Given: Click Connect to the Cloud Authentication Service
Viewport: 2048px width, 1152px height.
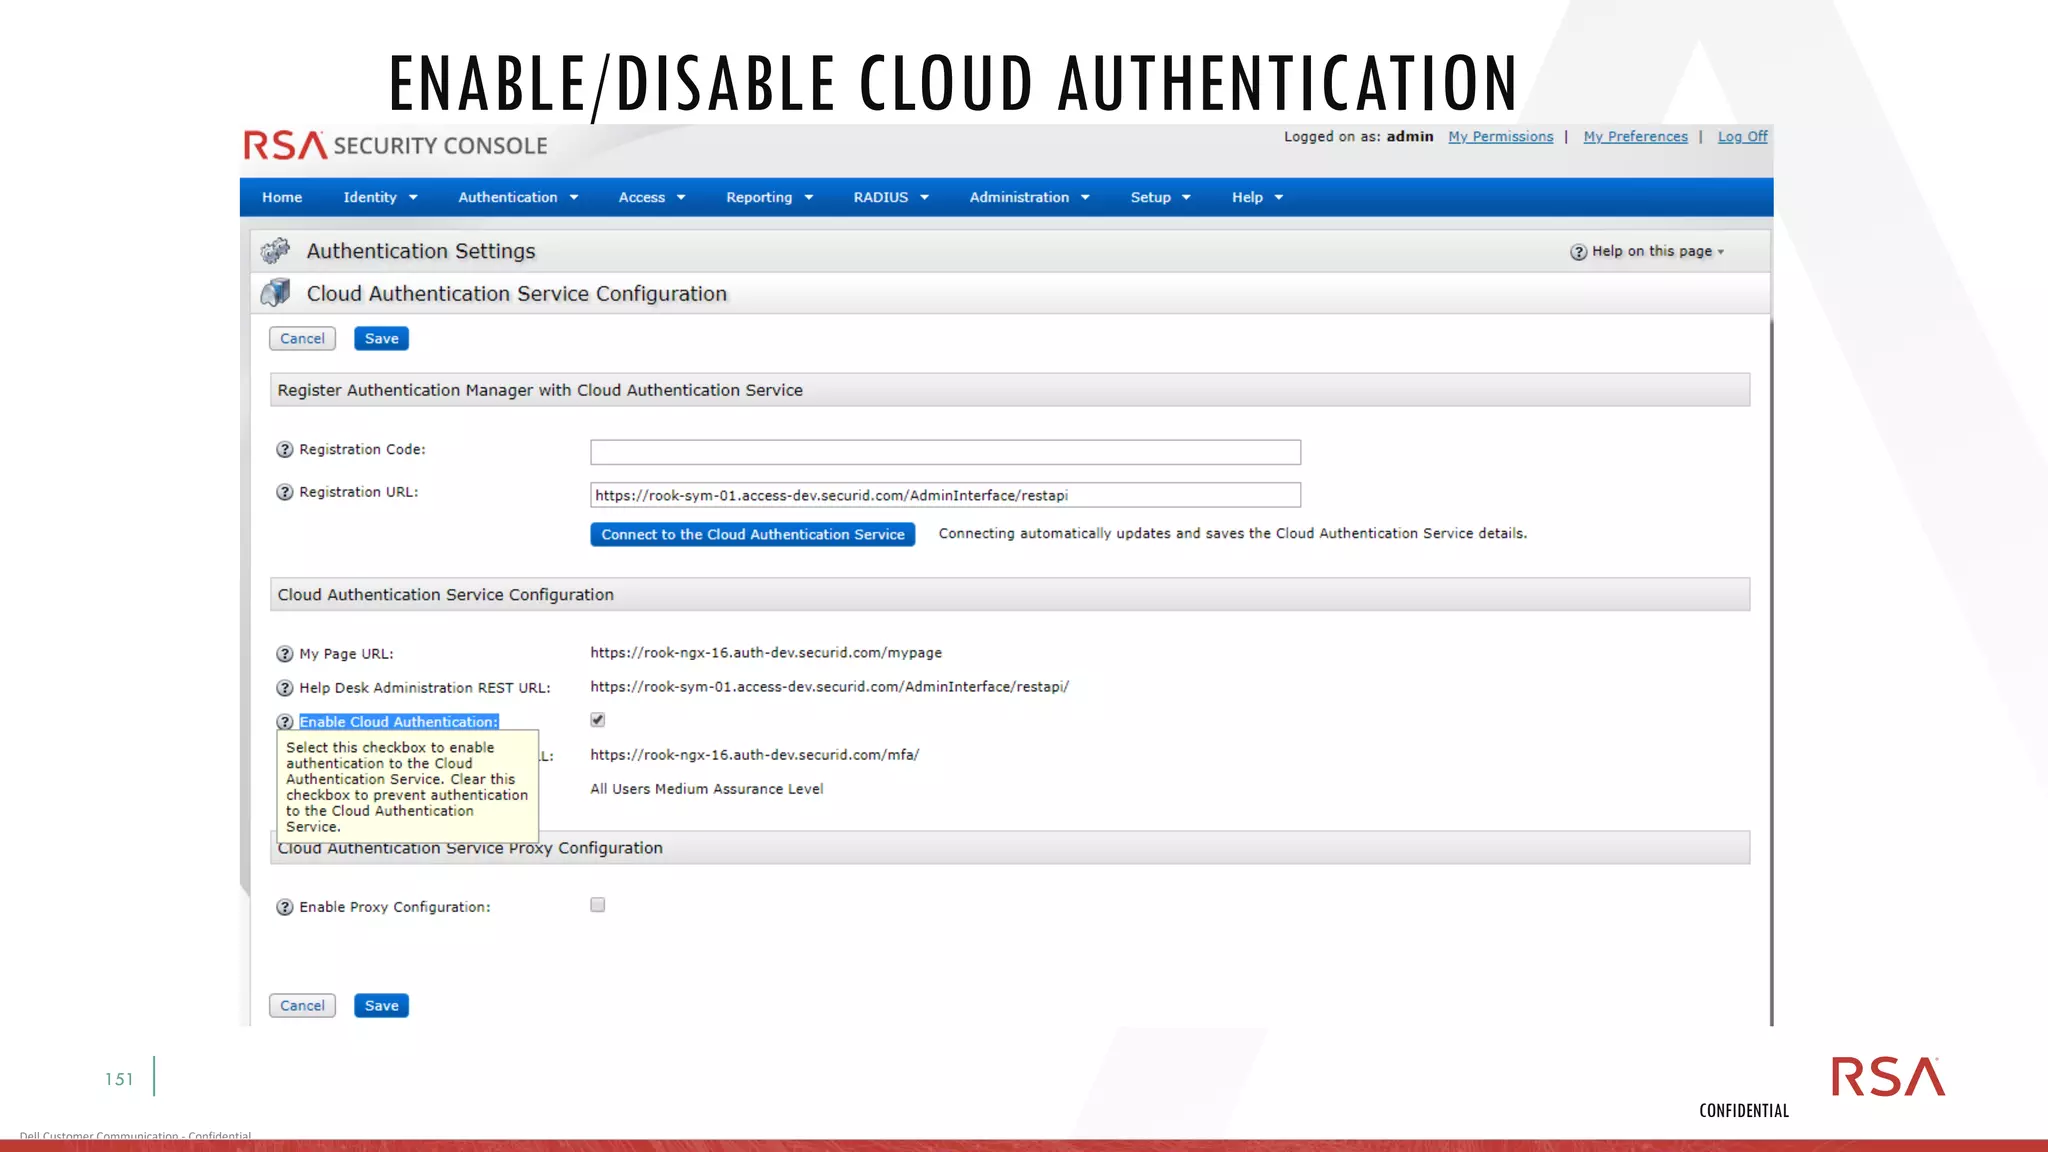Looking at the screenshot, I should point(752,535).
